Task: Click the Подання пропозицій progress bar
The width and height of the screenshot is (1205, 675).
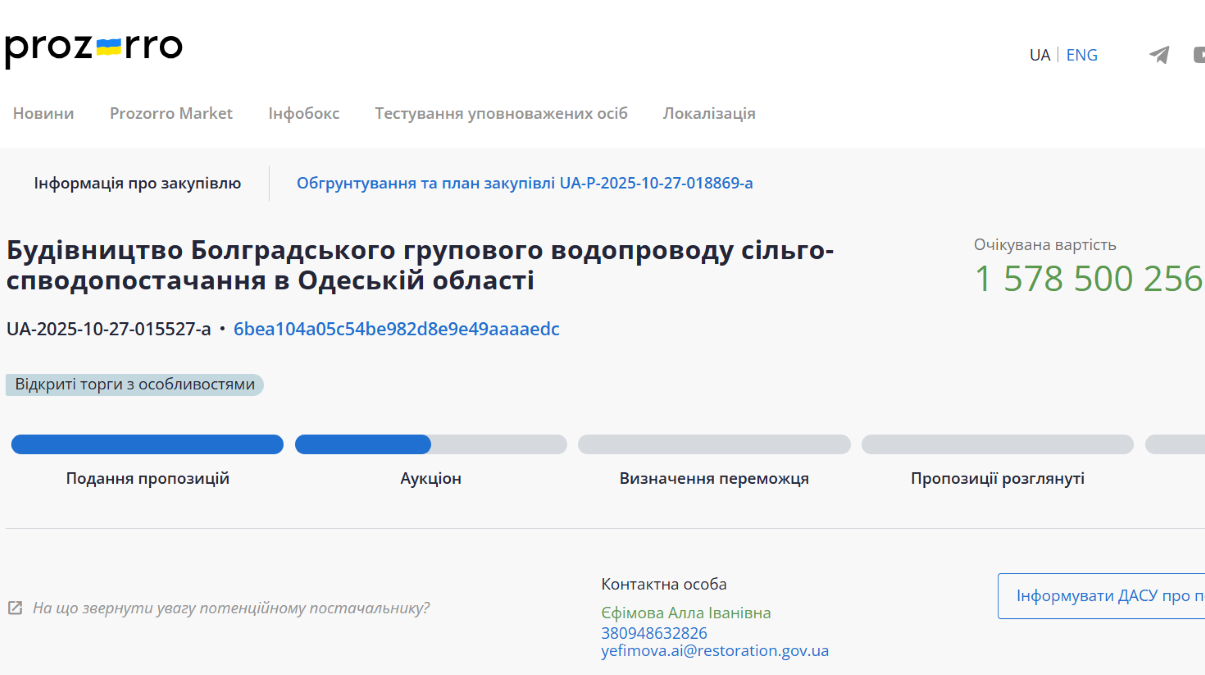Action: [147, 445]
